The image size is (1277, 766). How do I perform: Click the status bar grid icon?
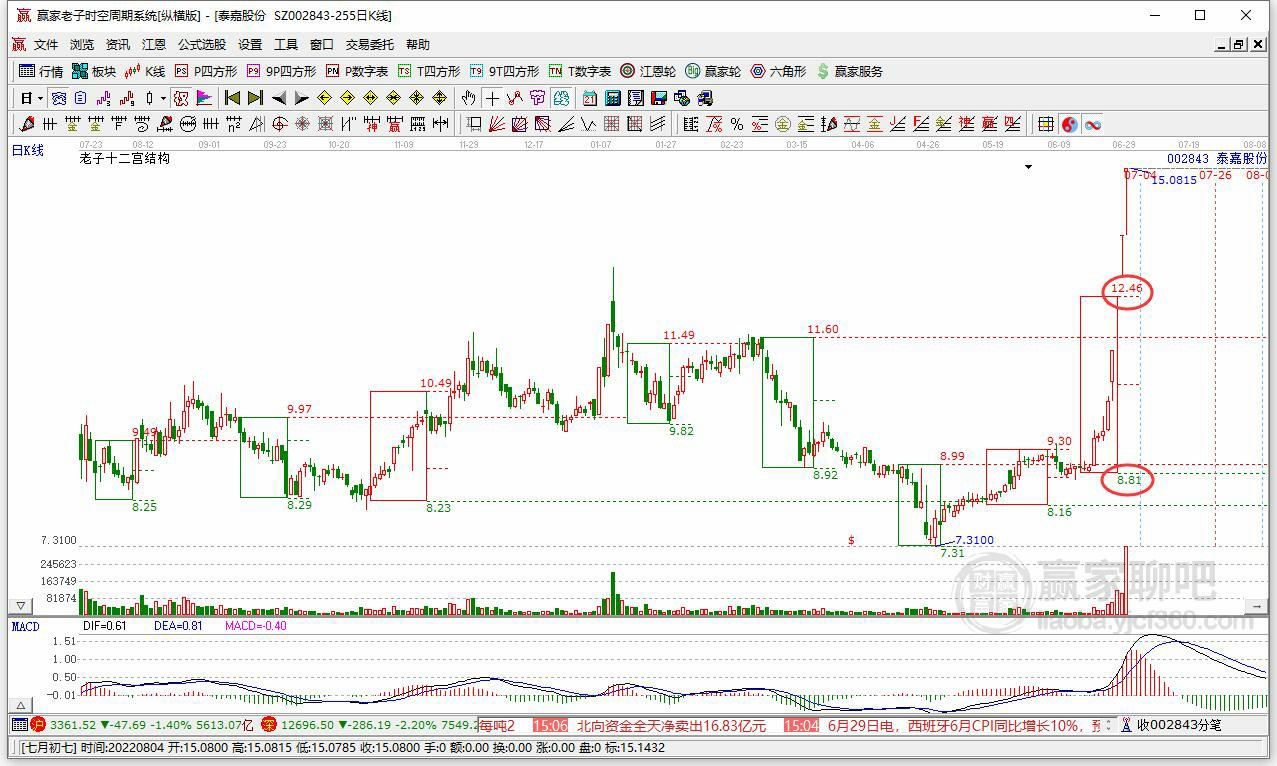pos(19,725)
